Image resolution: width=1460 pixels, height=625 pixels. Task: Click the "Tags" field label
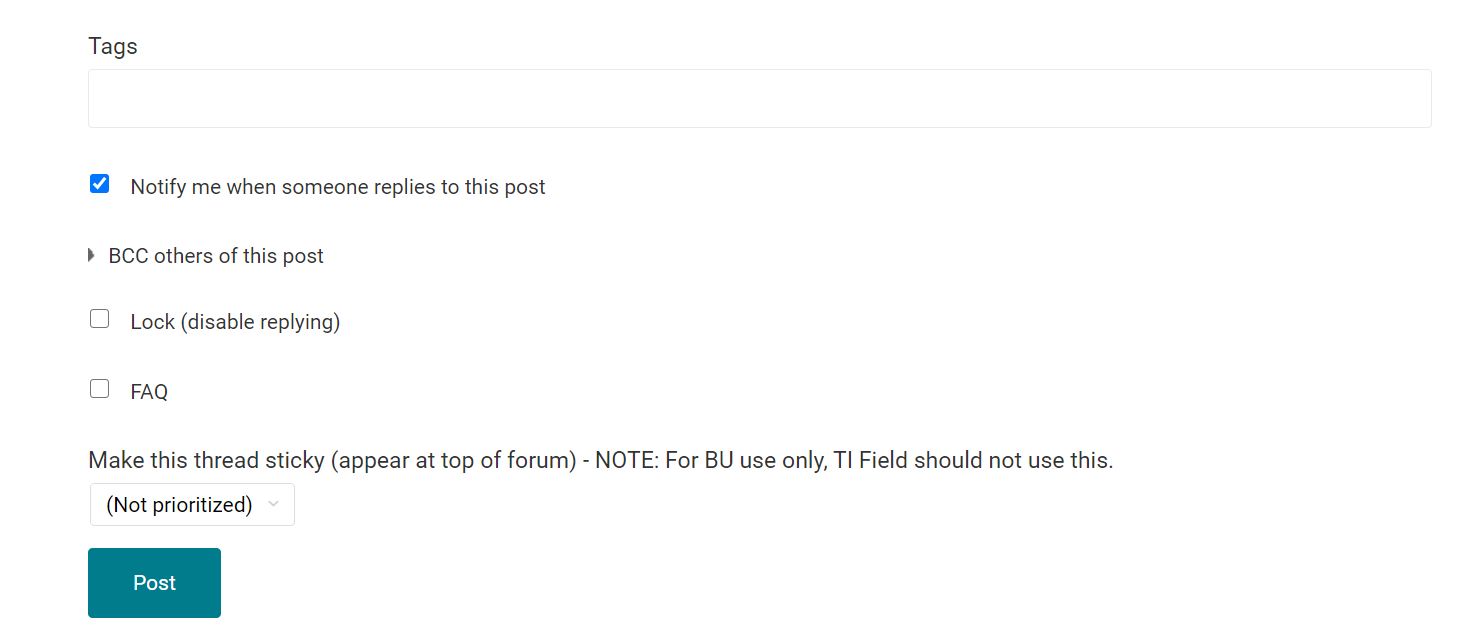[x=113, y=46]
